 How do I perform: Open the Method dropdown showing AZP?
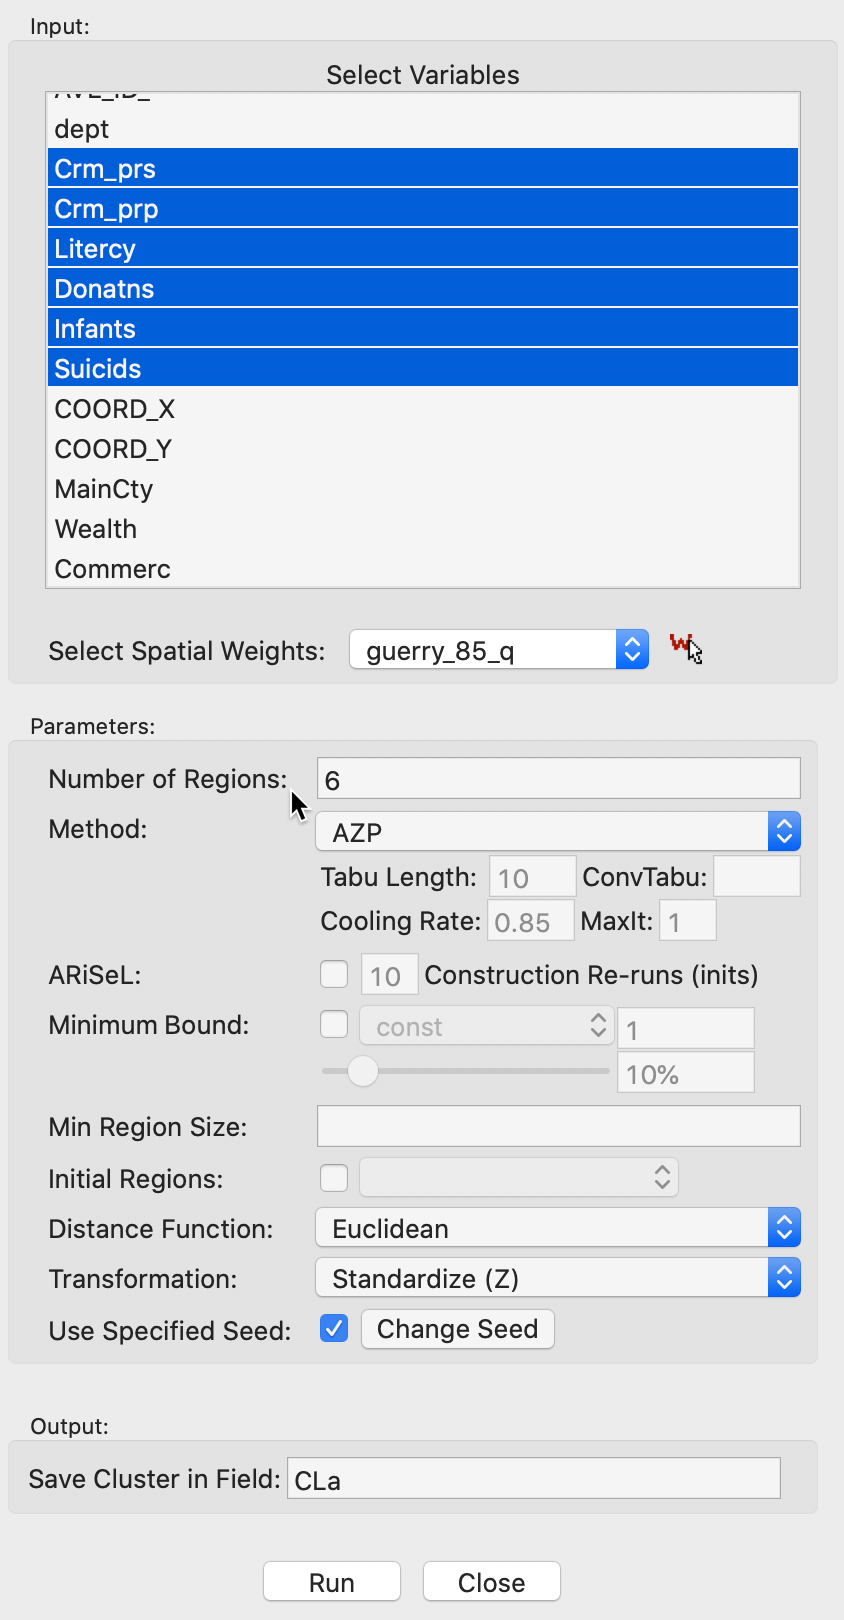click(558, 831)
